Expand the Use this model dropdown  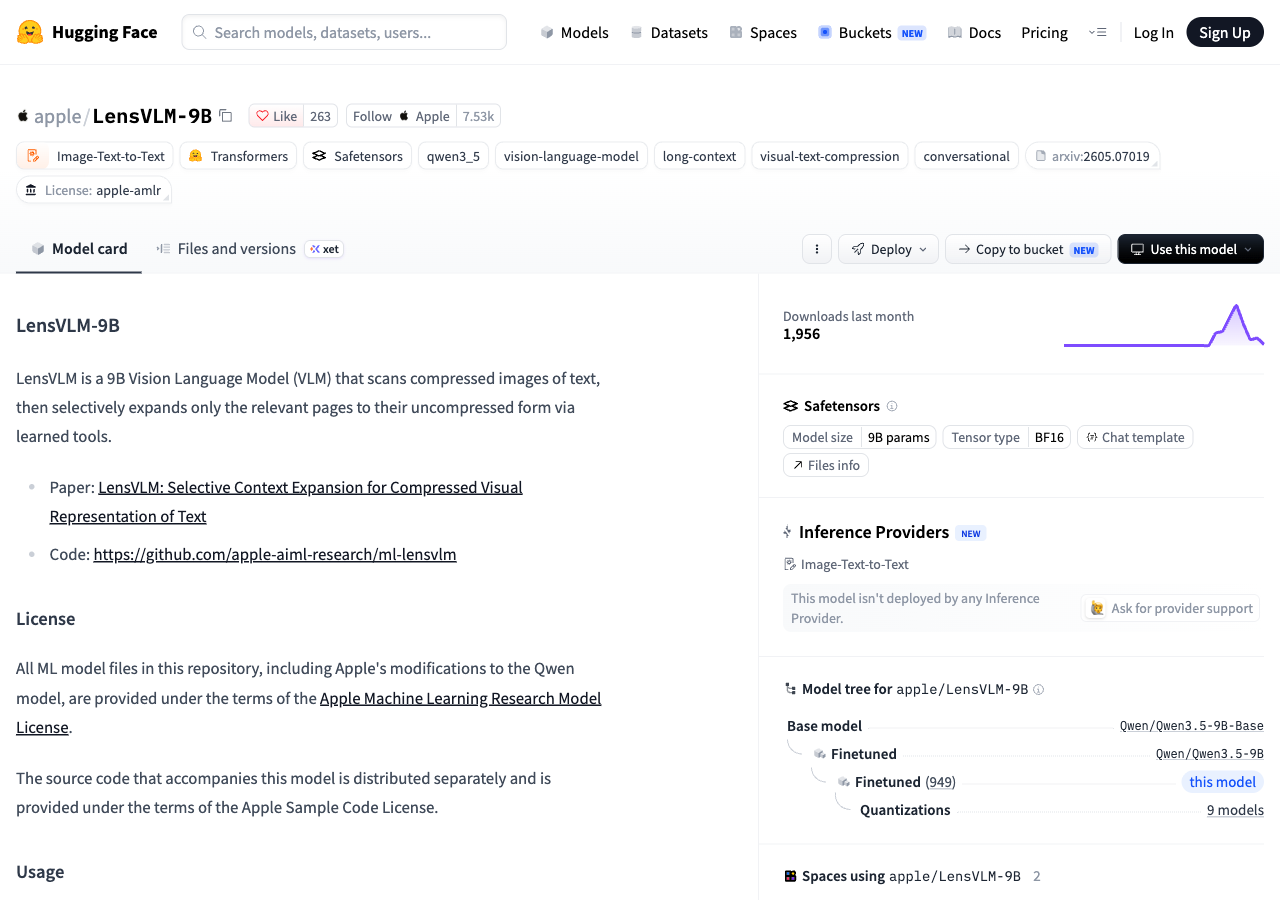click(1190, 249)
